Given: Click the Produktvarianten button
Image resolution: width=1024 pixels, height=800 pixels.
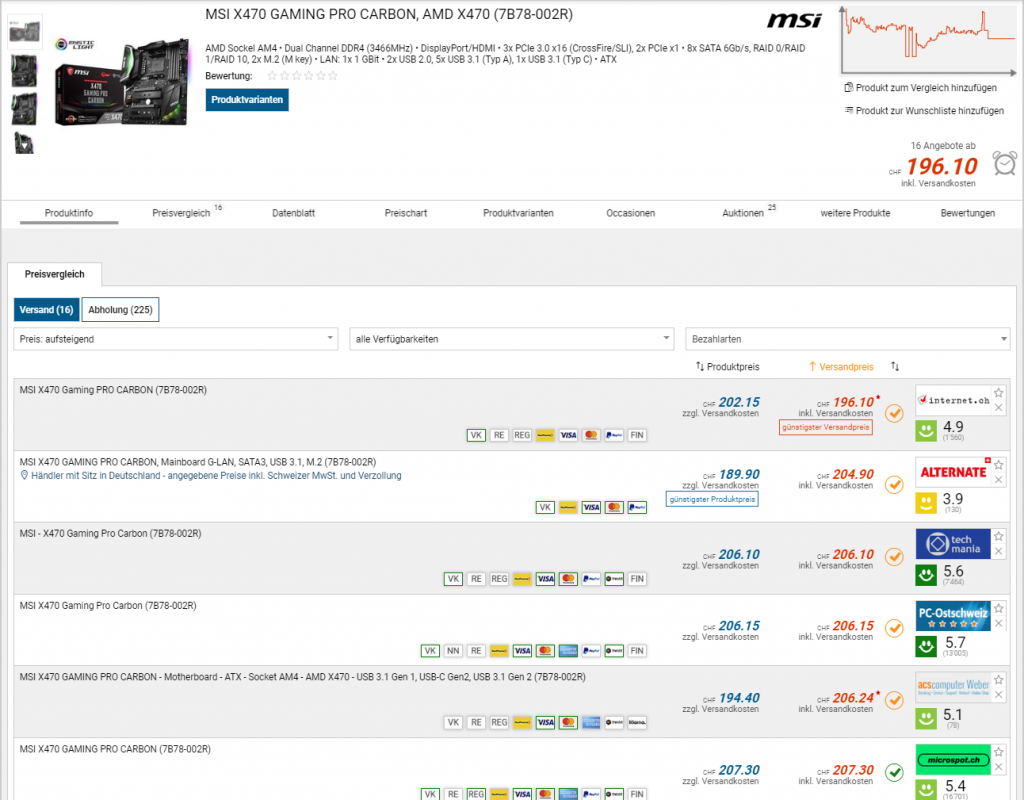Looking at the screenshot, I should (247, 100).
